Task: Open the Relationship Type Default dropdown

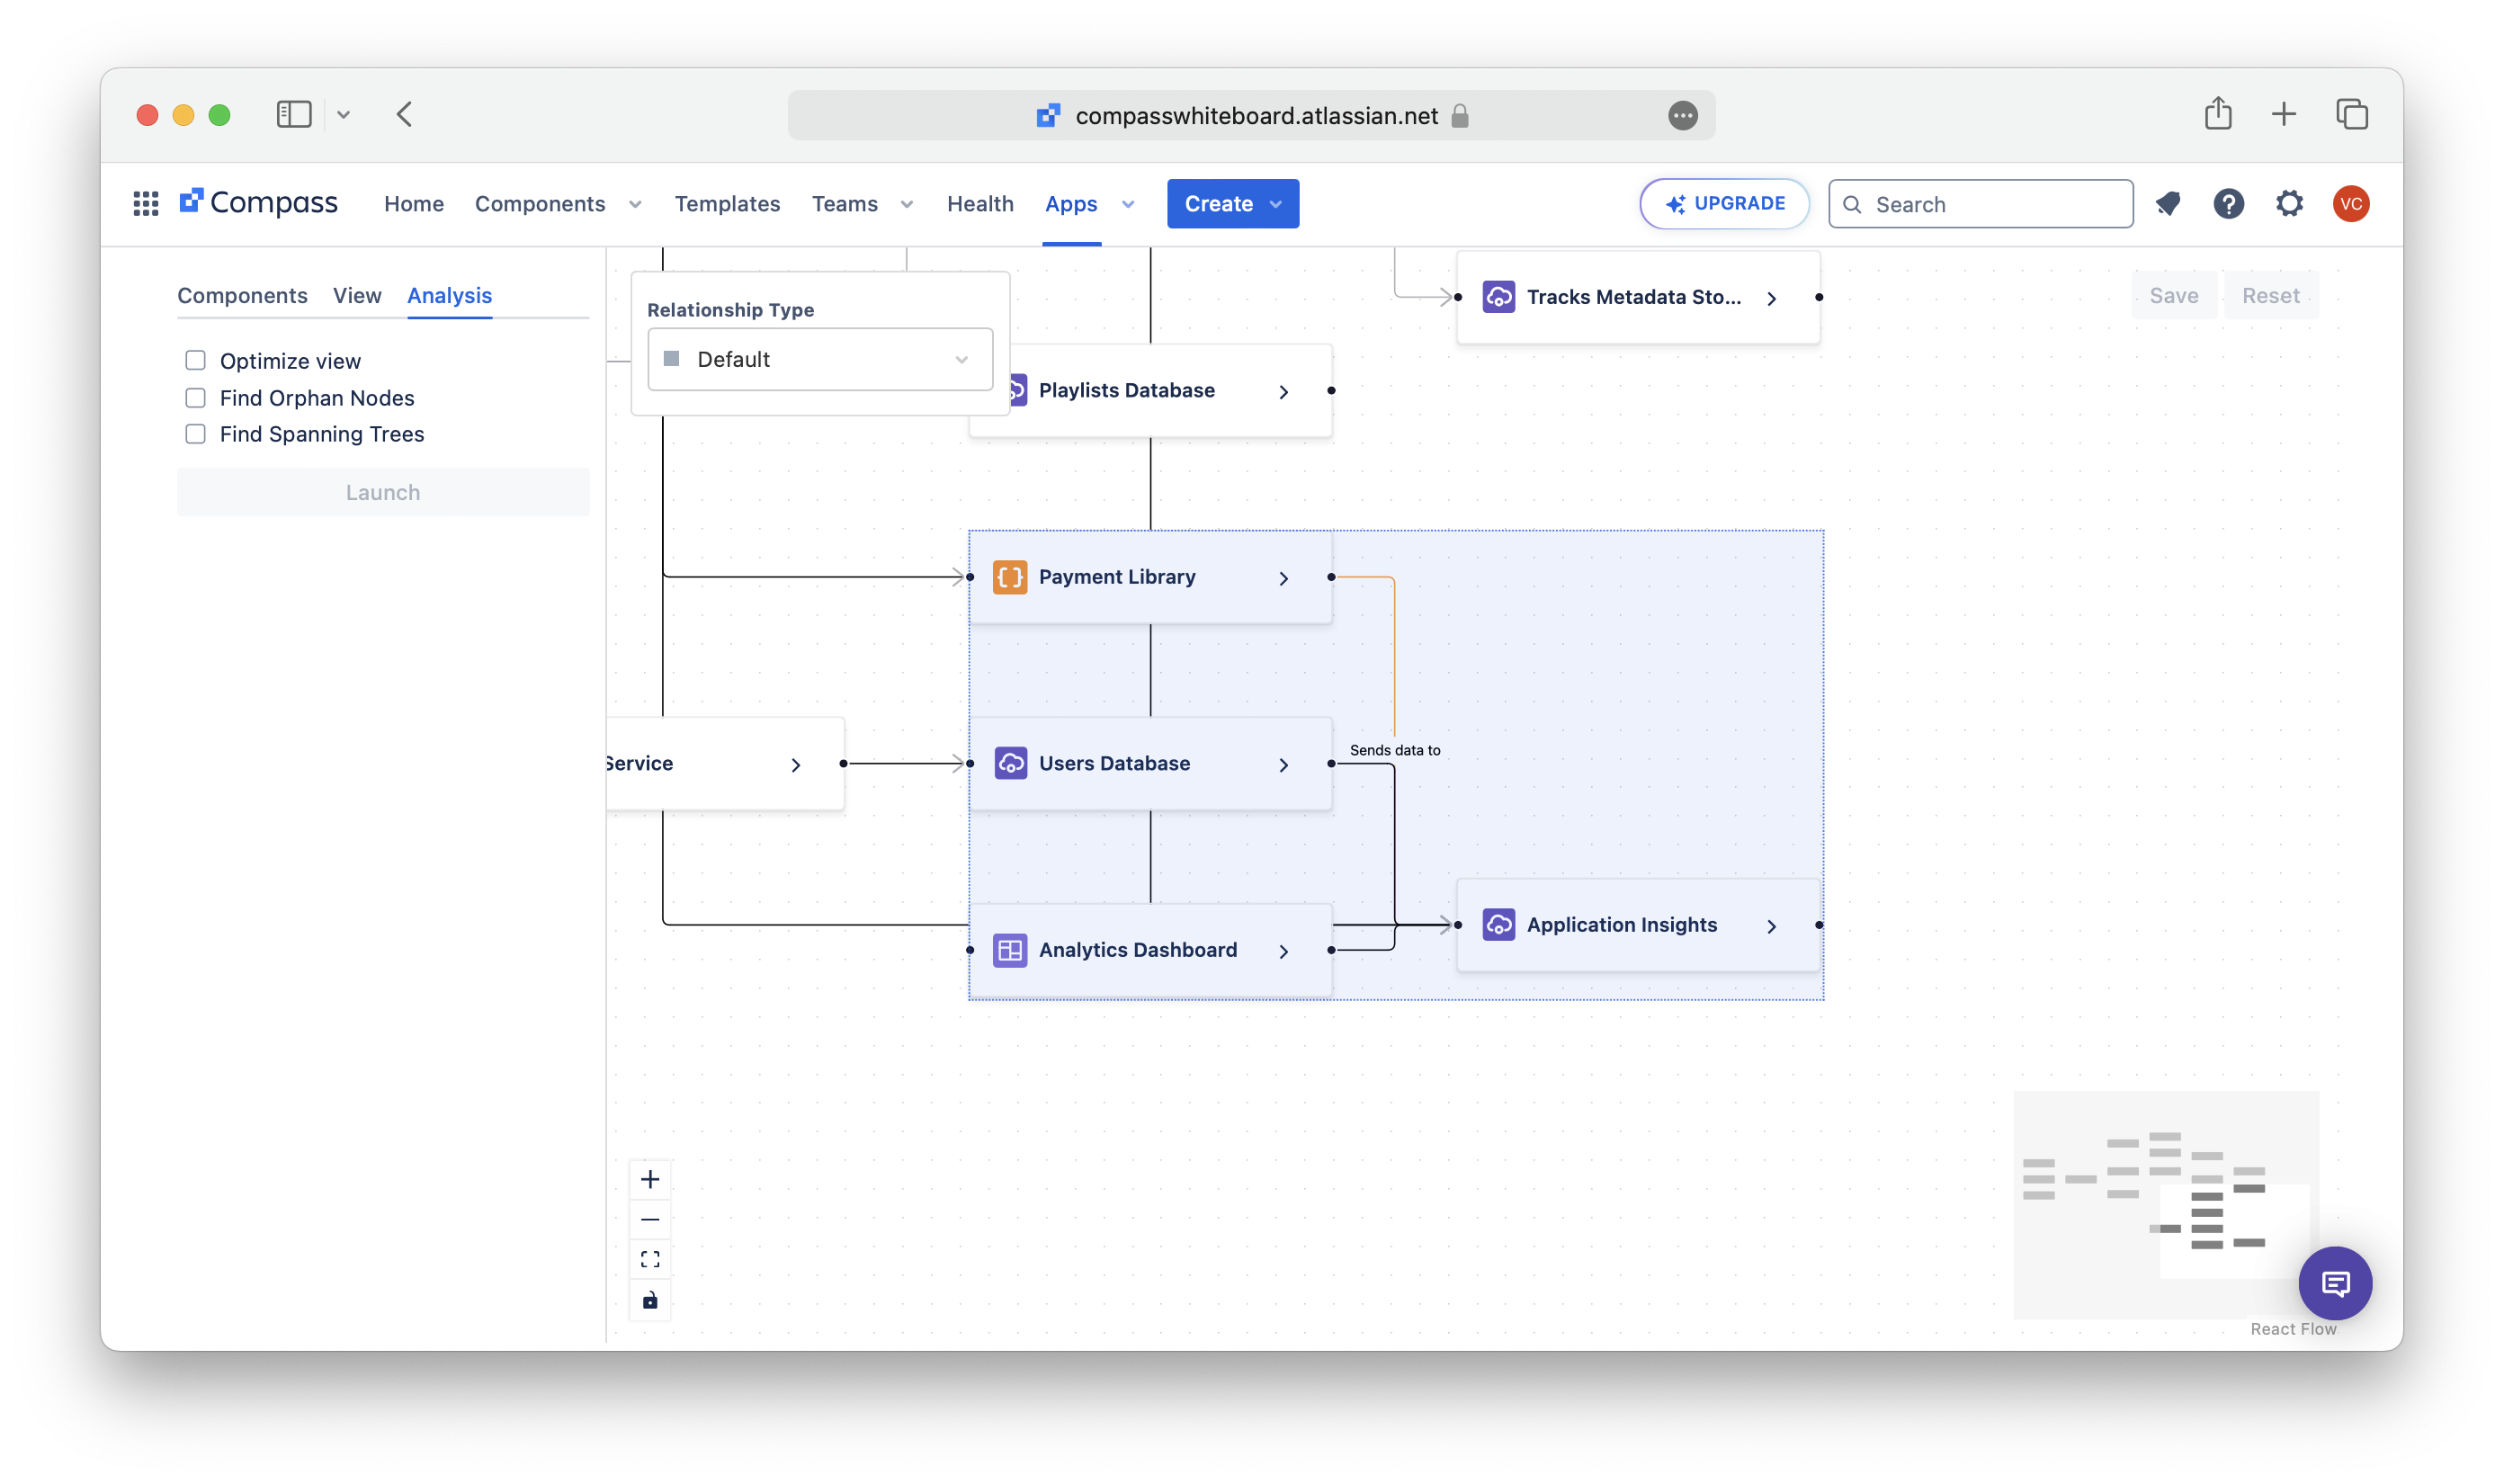Action: 820,359
